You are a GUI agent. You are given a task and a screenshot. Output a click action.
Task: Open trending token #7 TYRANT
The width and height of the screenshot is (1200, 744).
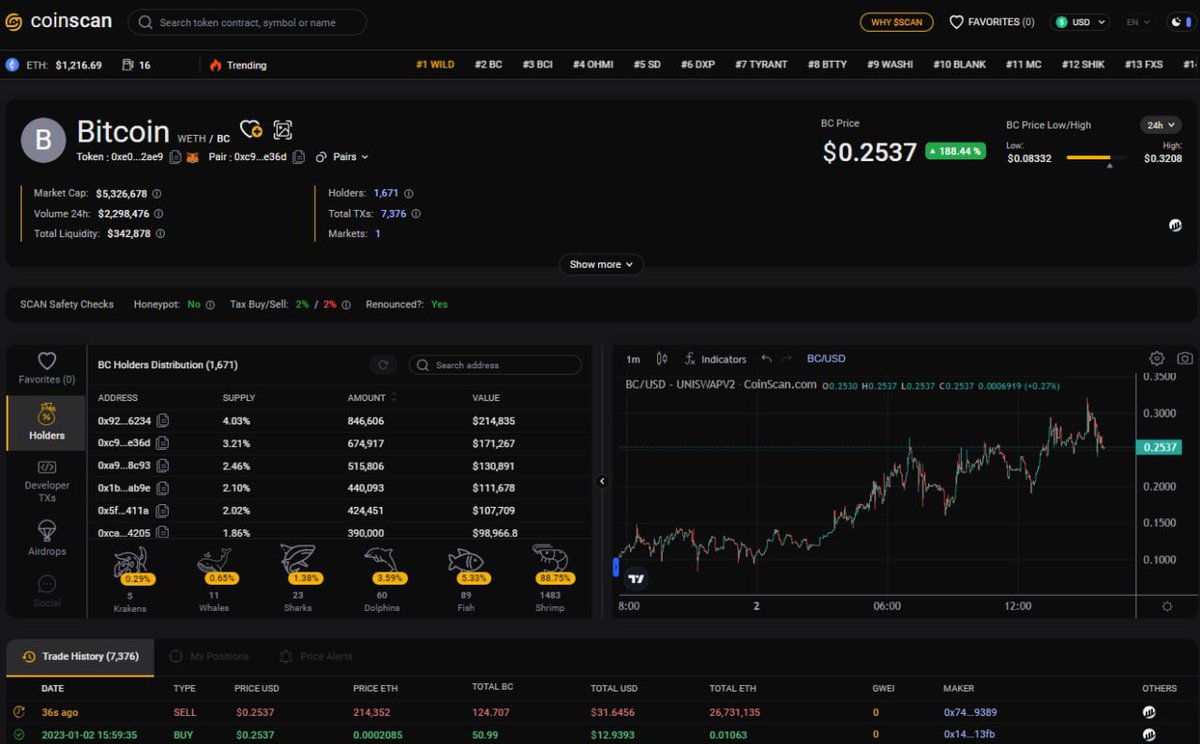tap(761, 64)
